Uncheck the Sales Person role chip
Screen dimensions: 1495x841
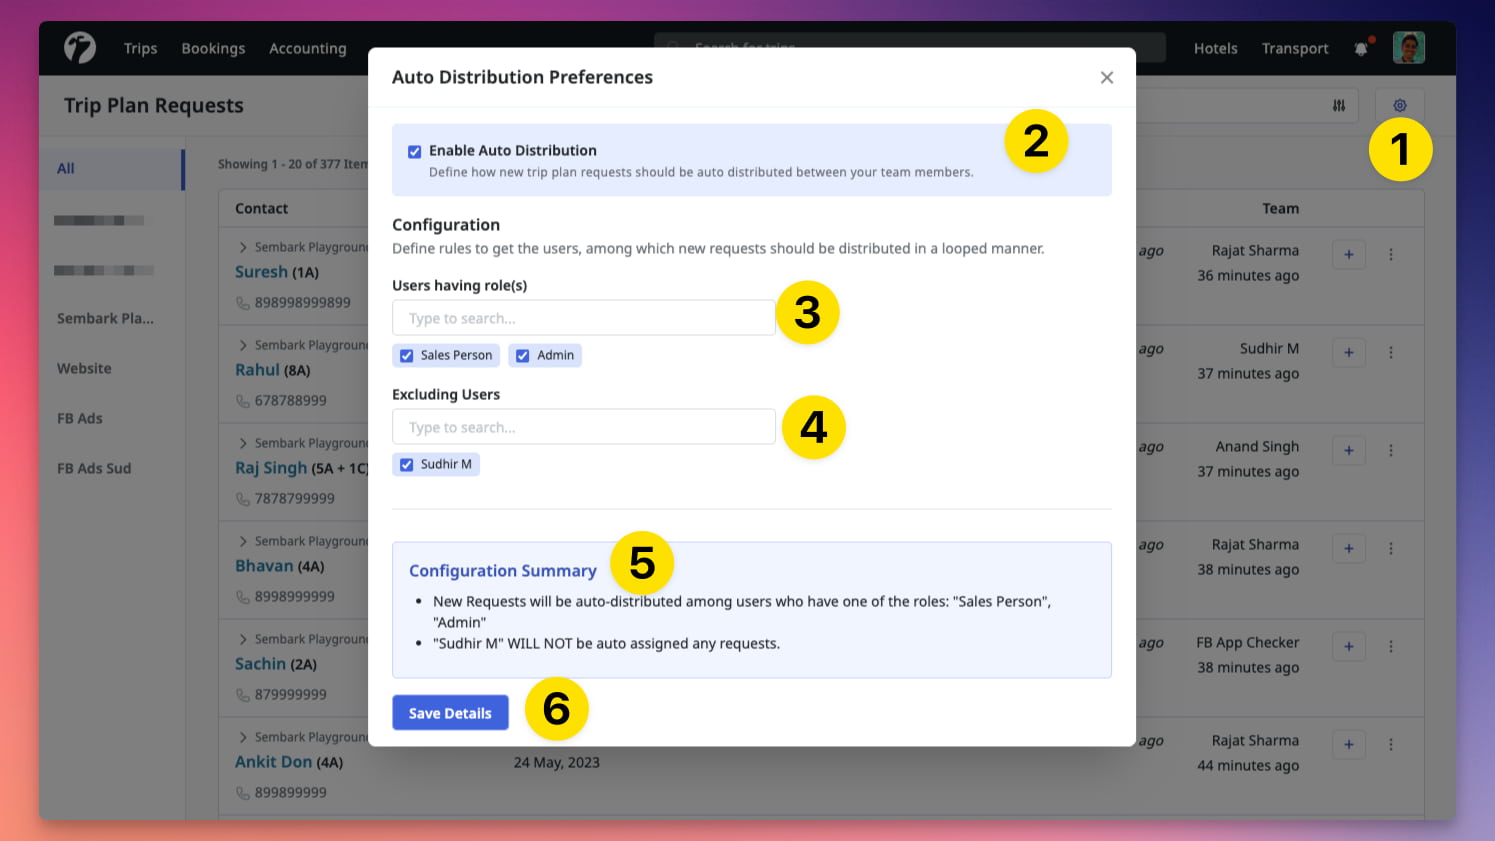point(406,355)
